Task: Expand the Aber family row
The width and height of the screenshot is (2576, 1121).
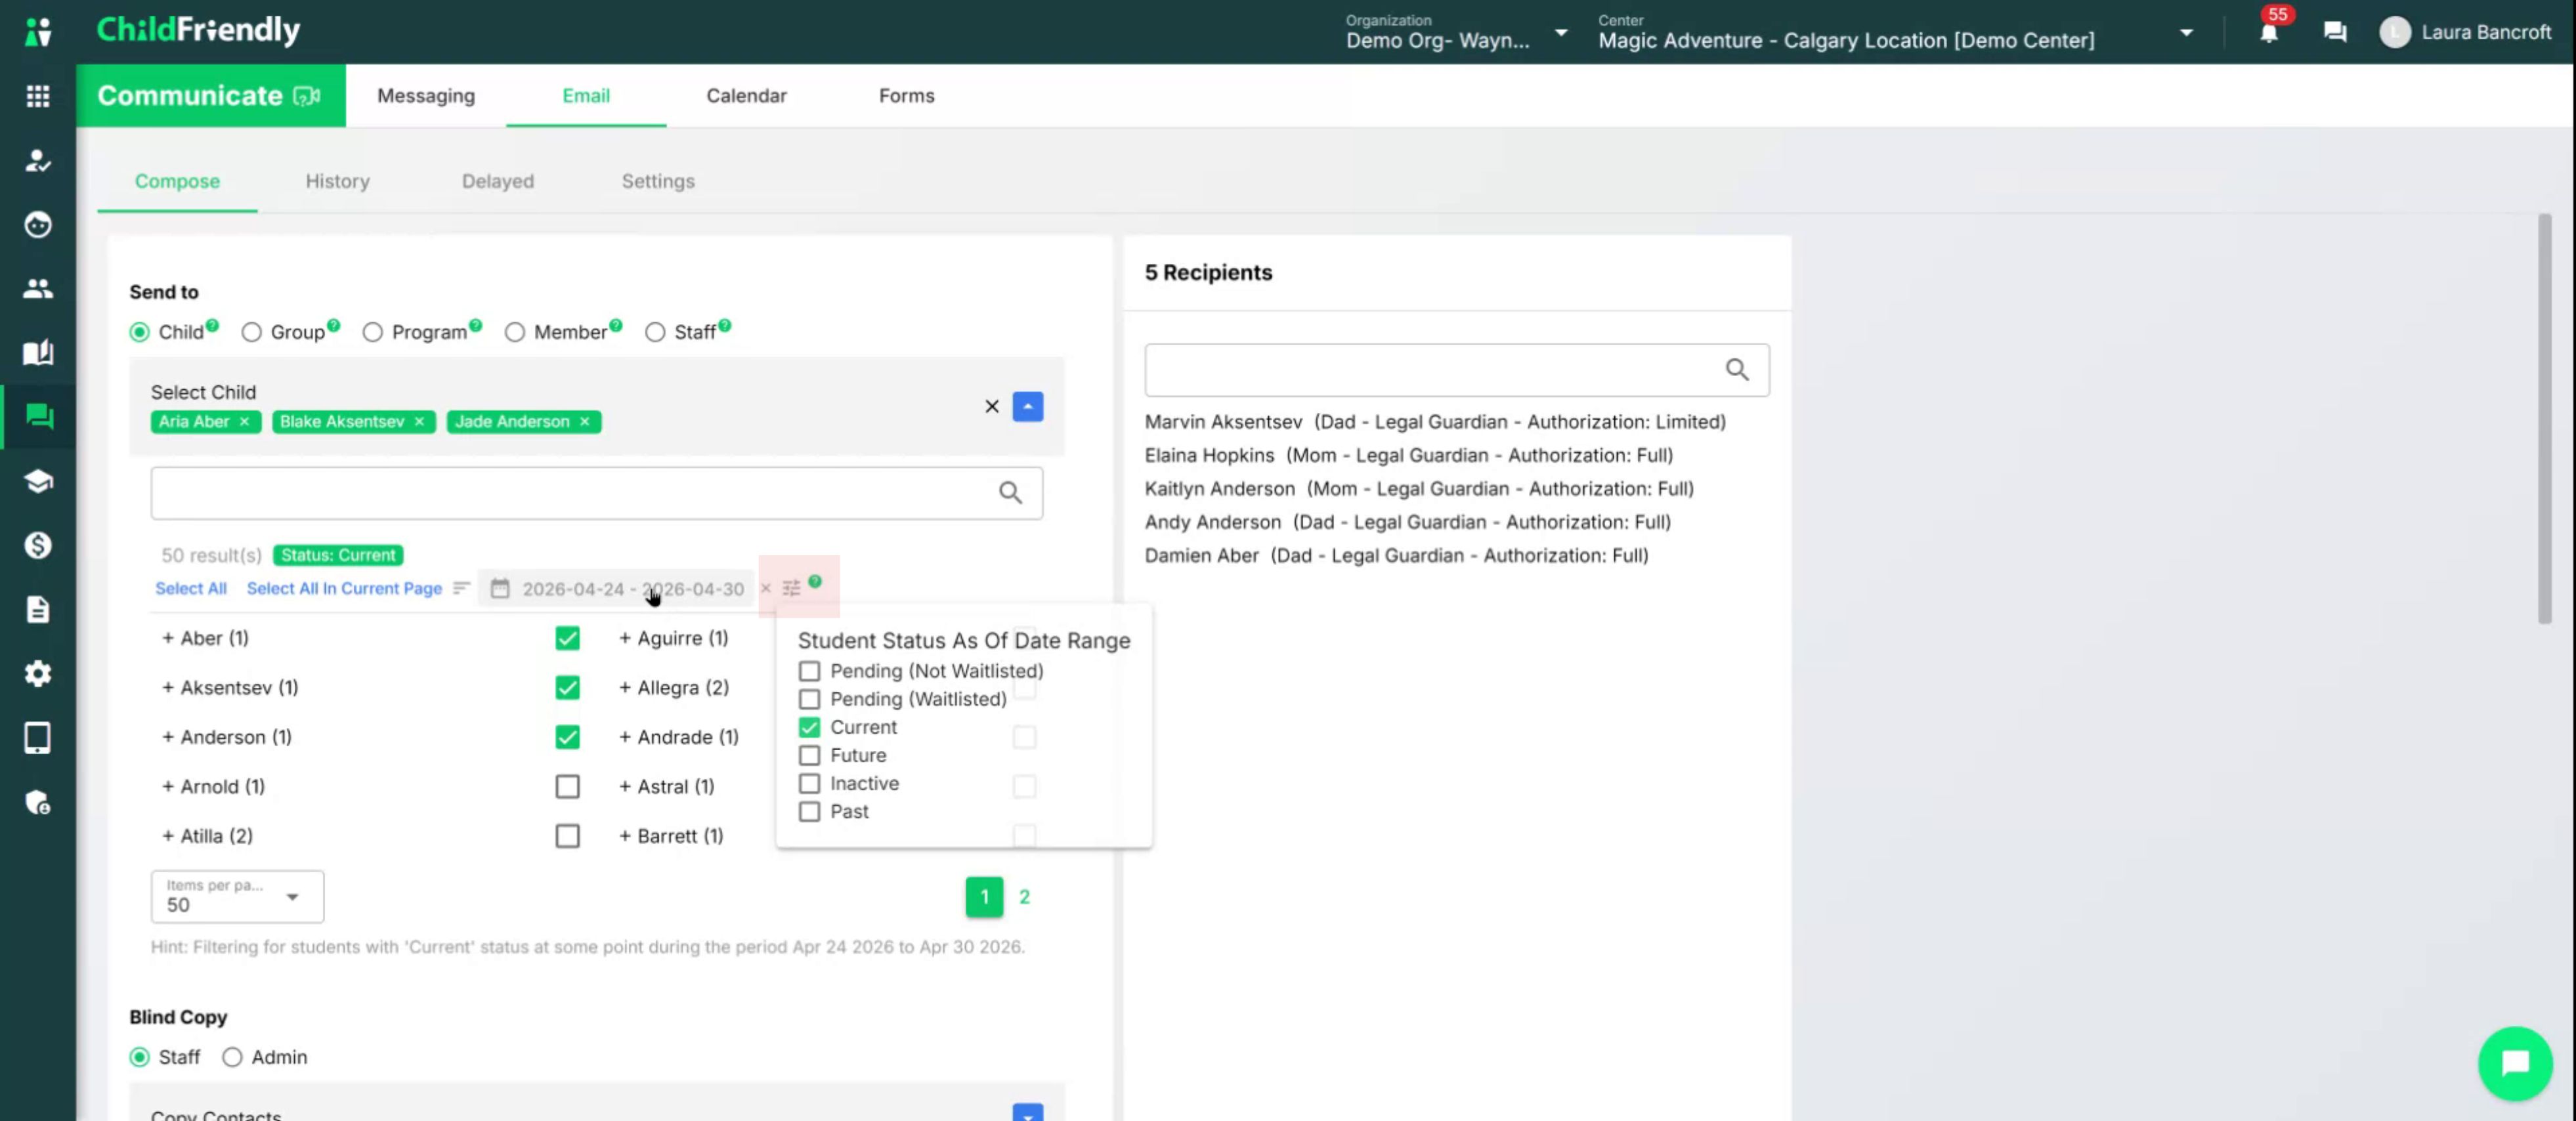Action: click(168, 638)
